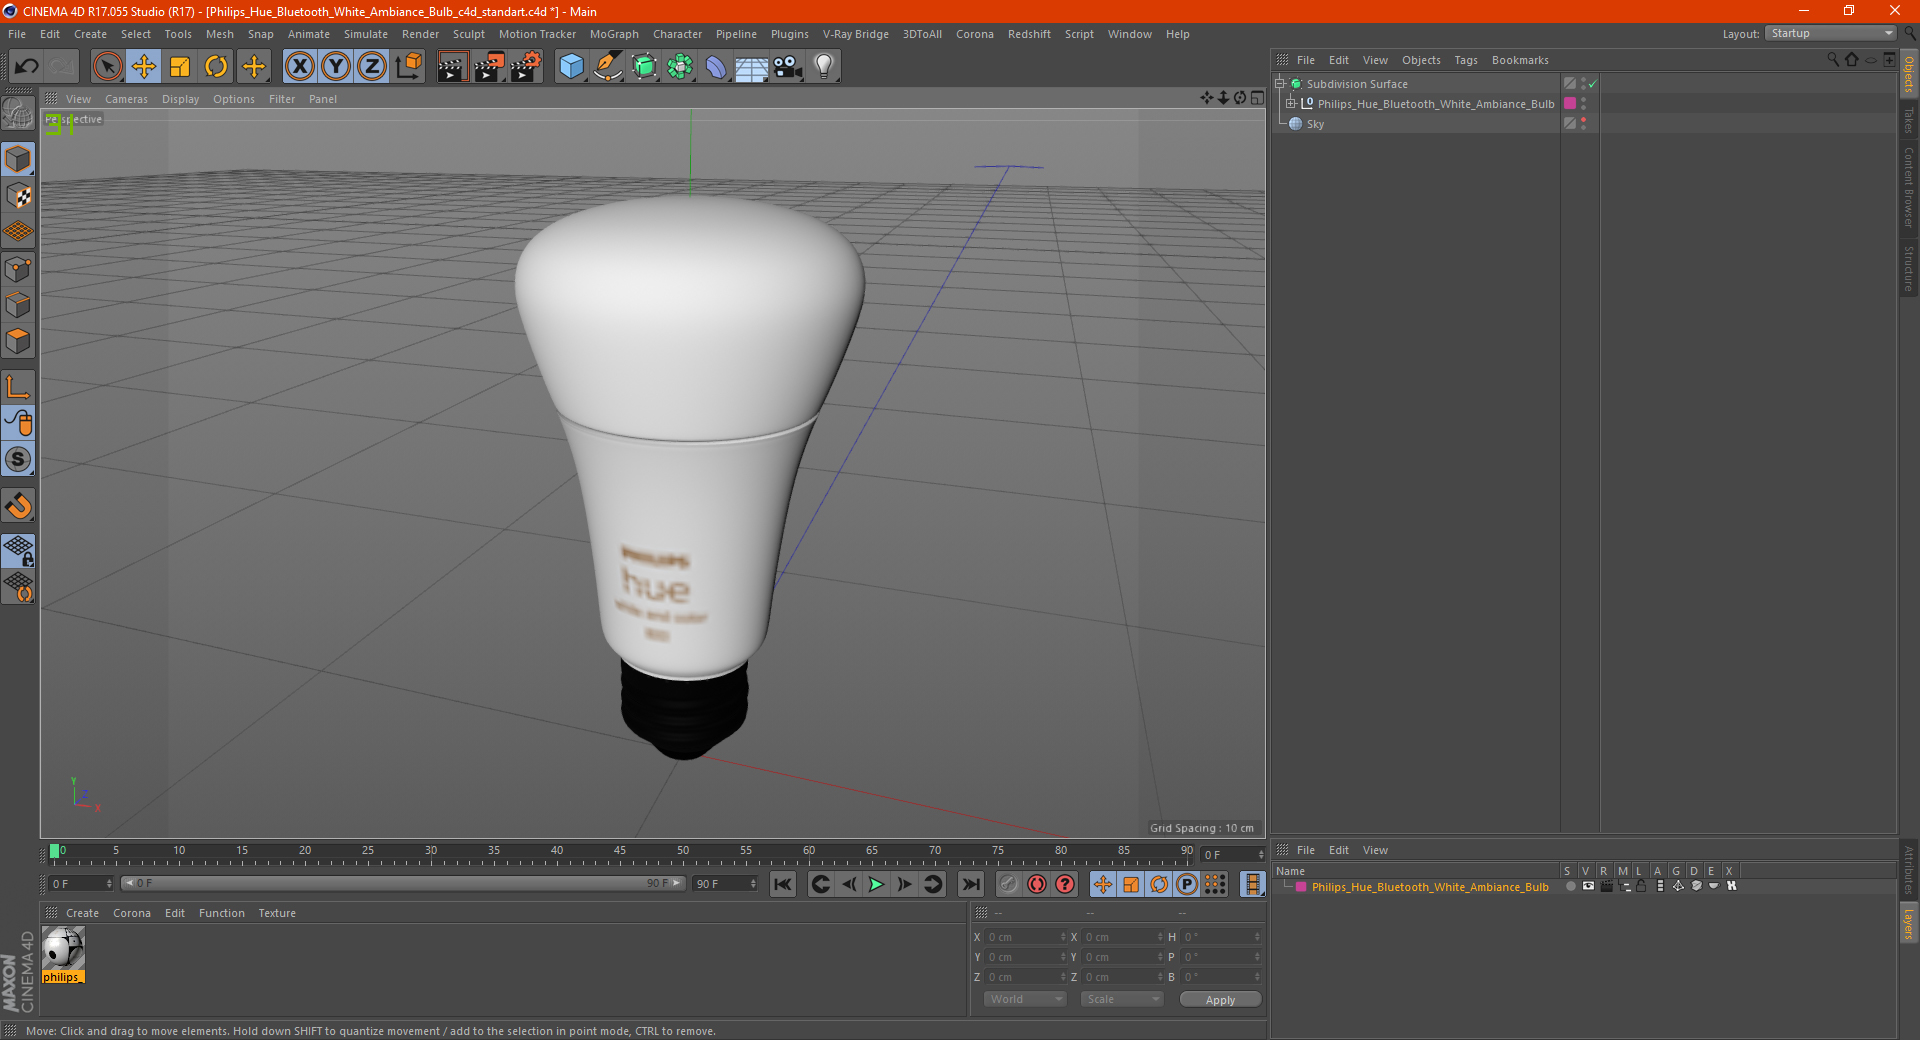
Task: Toggle Sky visibility dots
Action: coord(1583,124)
